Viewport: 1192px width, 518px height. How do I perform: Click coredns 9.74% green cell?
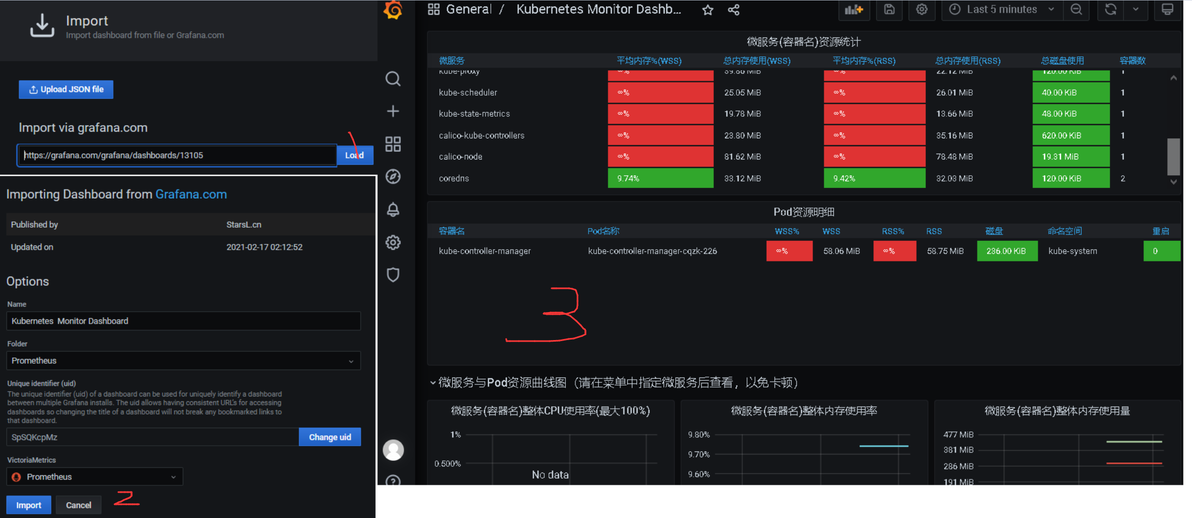pyautogui.click(x=661, y=178)
